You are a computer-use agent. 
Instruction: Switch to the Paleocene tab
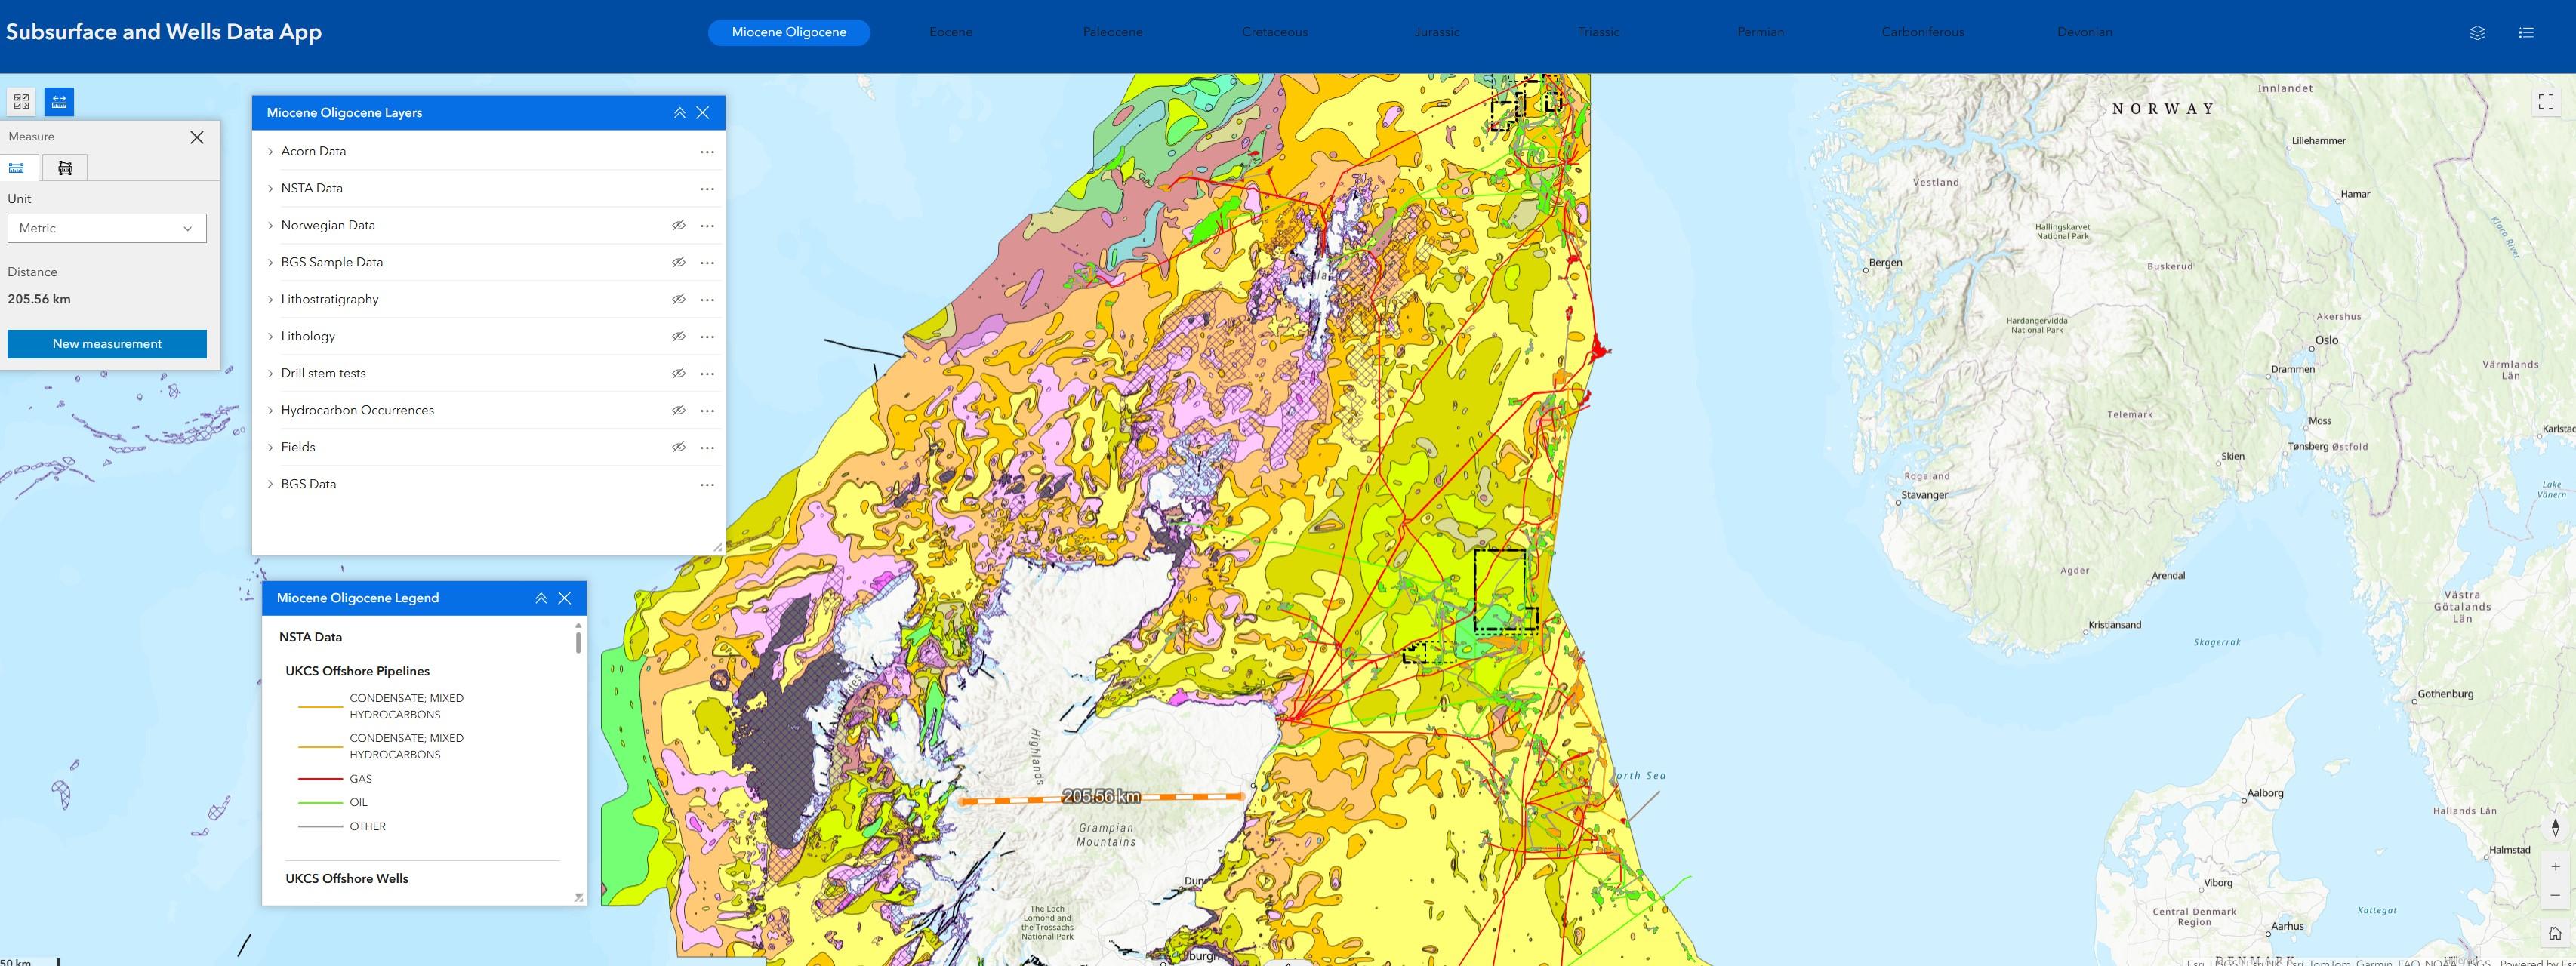[1113, 32]
